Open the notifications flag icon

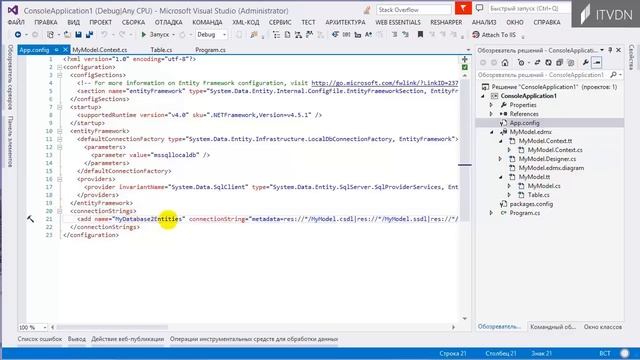pos(463,9)
